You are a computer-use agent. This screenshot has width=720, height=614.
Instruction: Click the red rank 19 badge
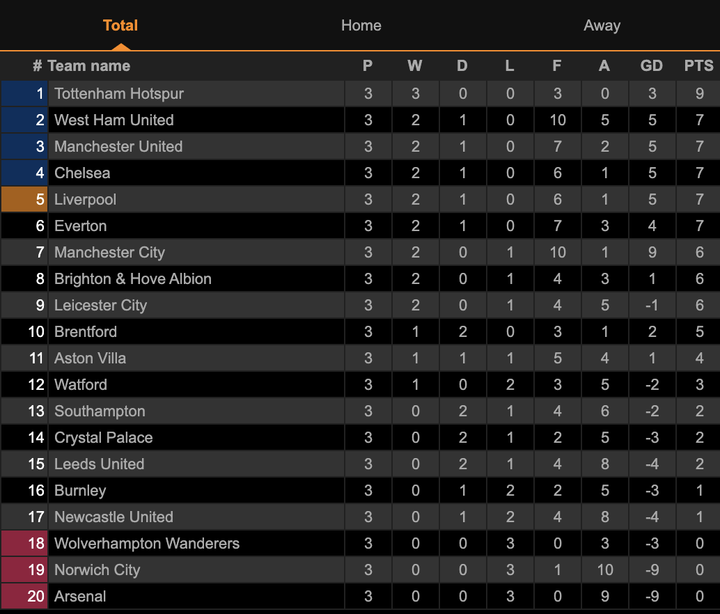25,570
